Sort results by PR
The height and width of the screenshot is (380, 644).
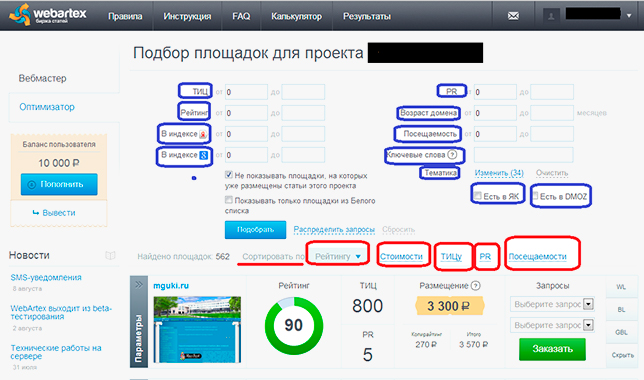485,256
